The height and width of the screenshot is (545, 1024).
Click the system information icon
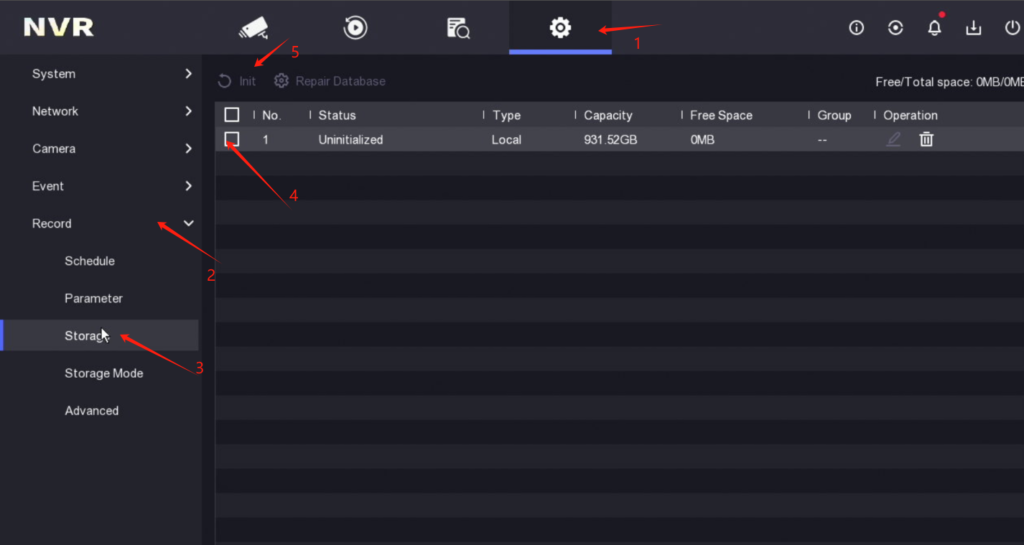point(856,28)
